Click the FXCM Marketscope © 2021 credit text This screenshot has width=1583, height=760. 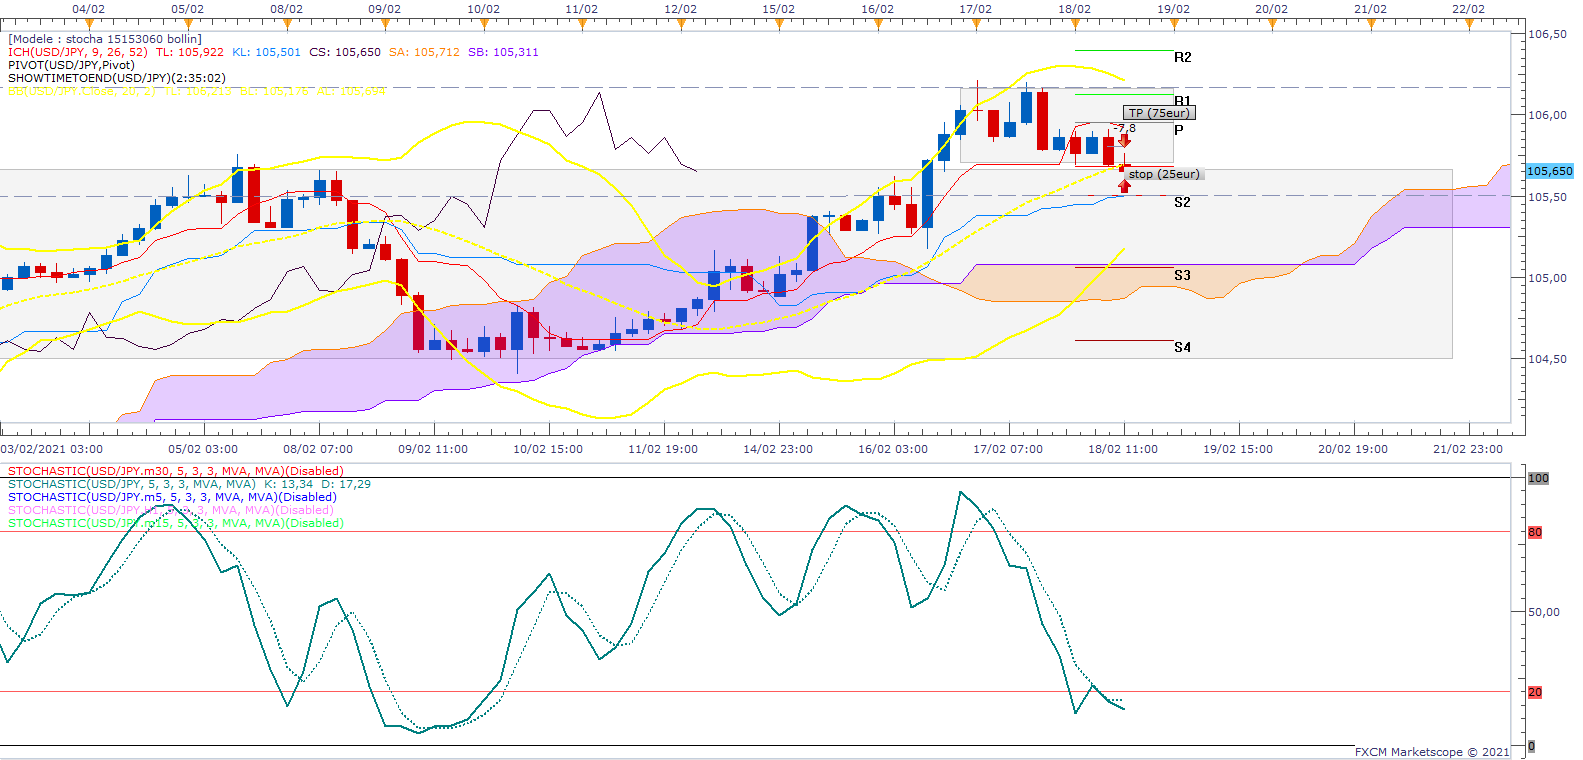click(1433, 752)
